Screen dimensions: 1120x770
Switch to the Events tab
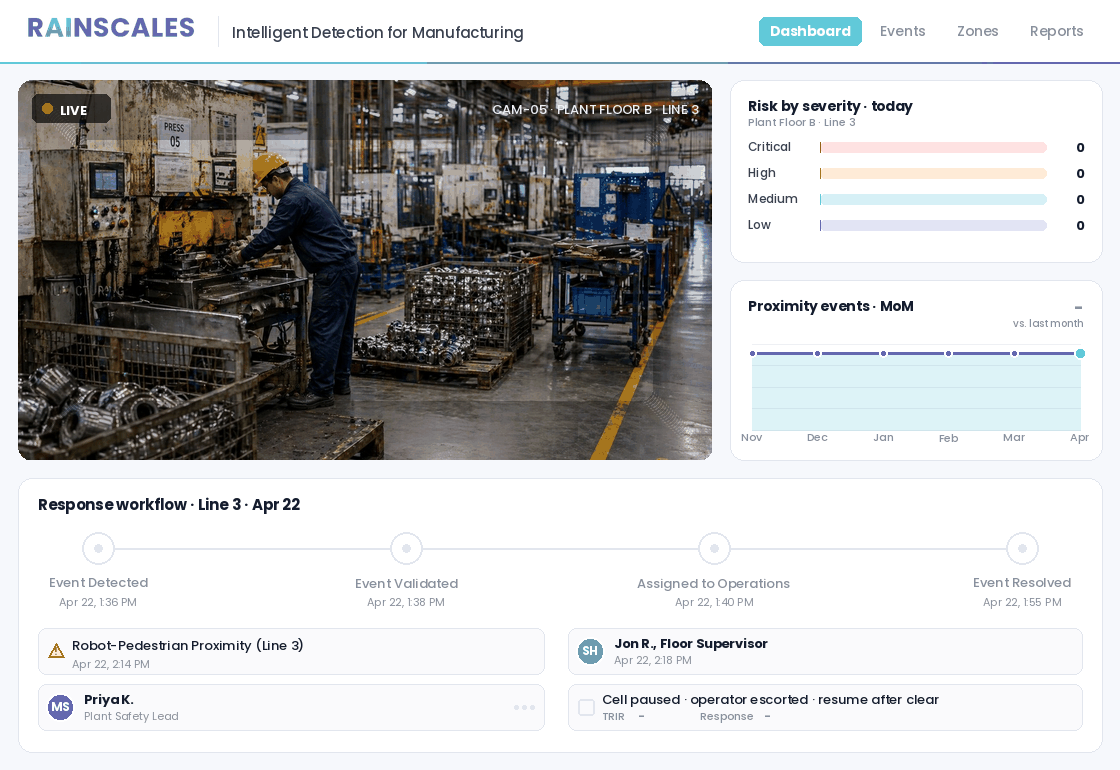[902, 31]
